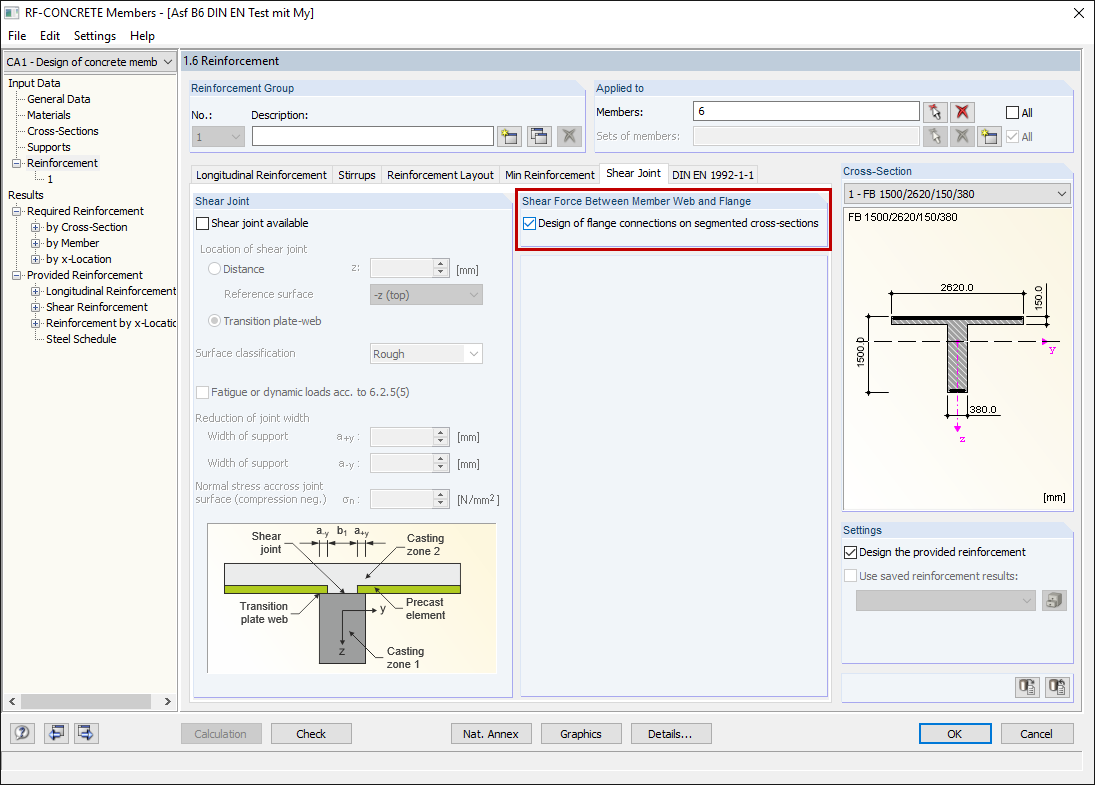Click delete reinforcement group icon

pyautogui.click(x=569, y=136)
